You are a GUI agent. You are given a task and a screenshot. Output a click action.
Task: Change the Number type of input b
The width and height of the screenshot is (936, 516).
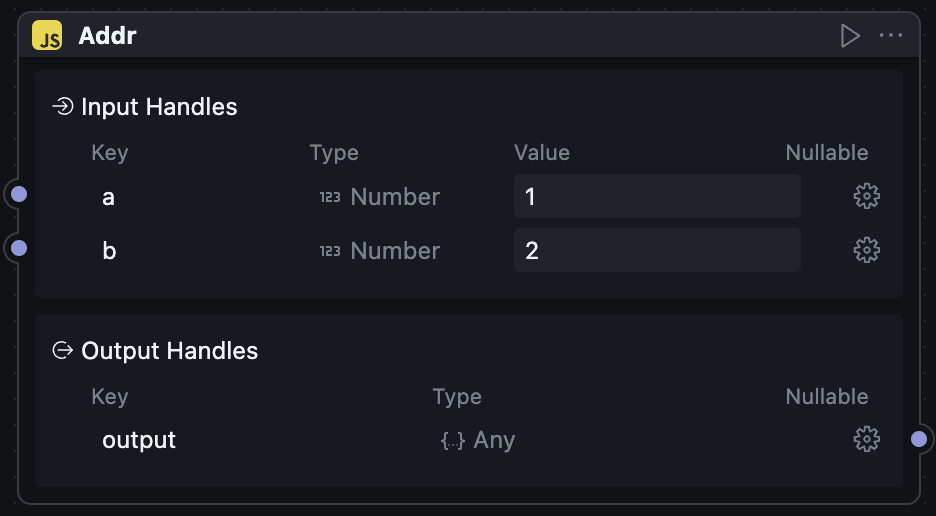[x=380, y=250]
